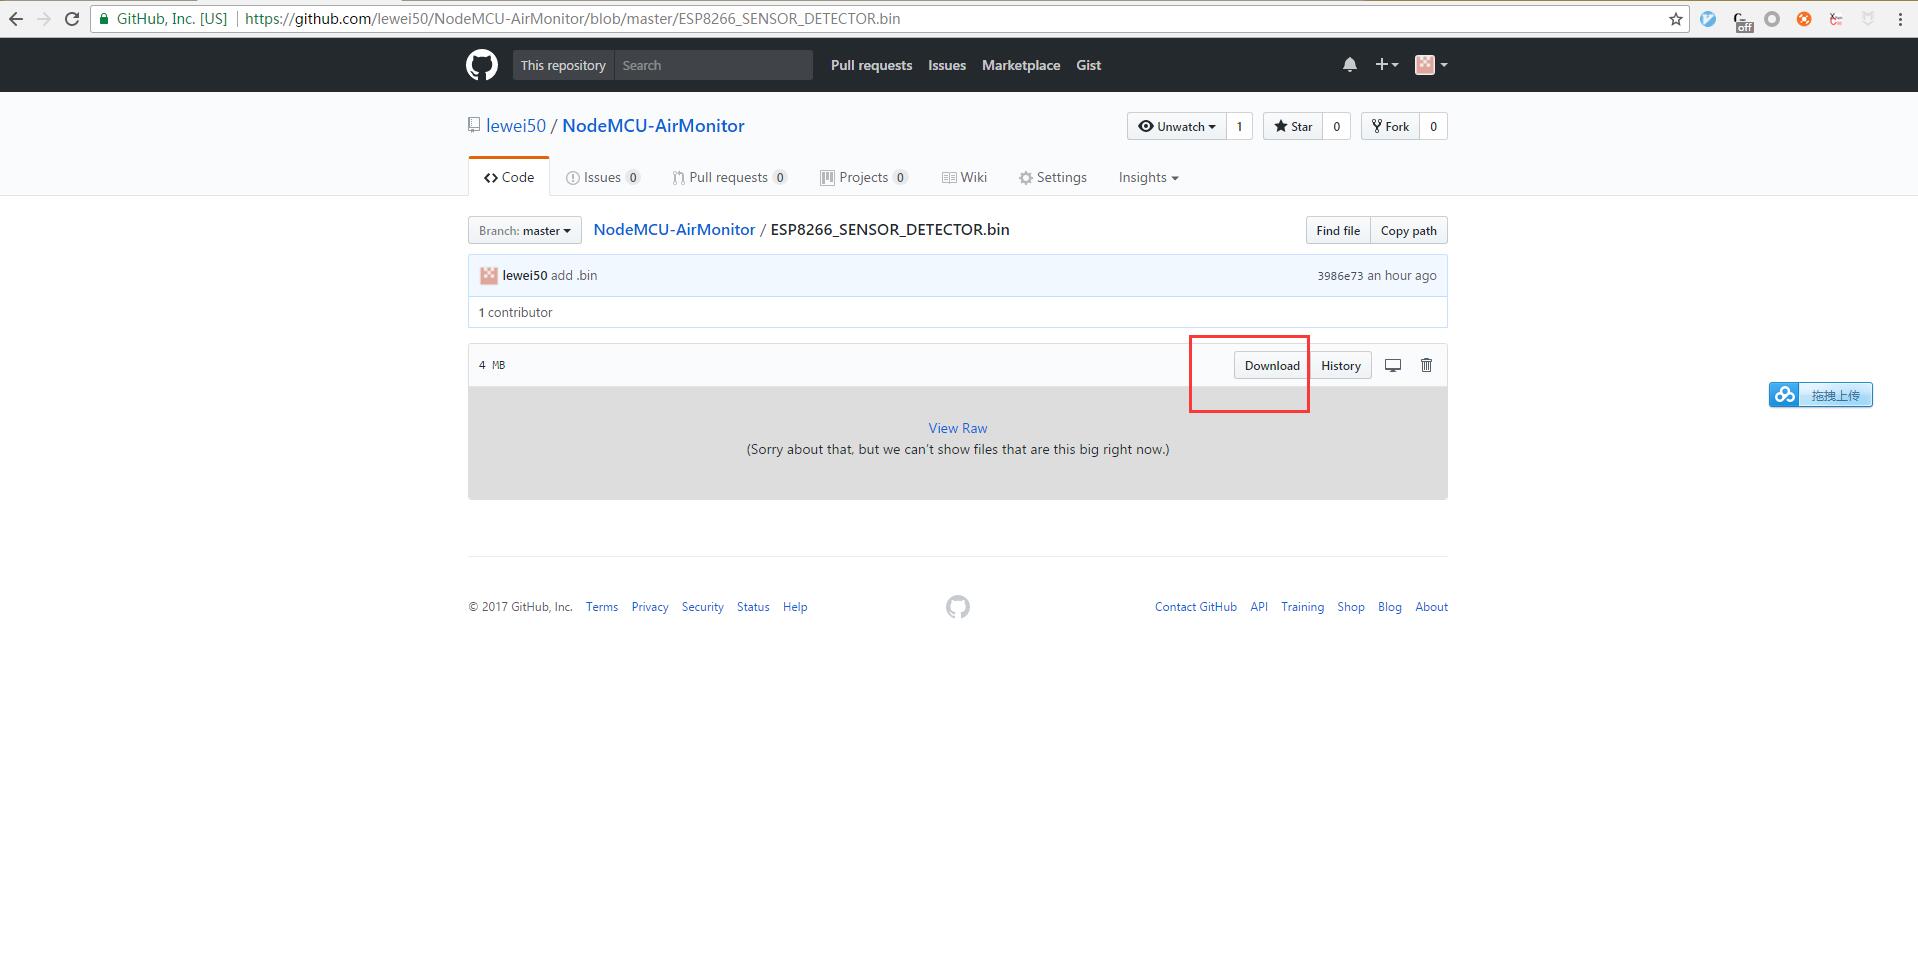
Task: Open the Settings tab
Action: pos(1052,177)
